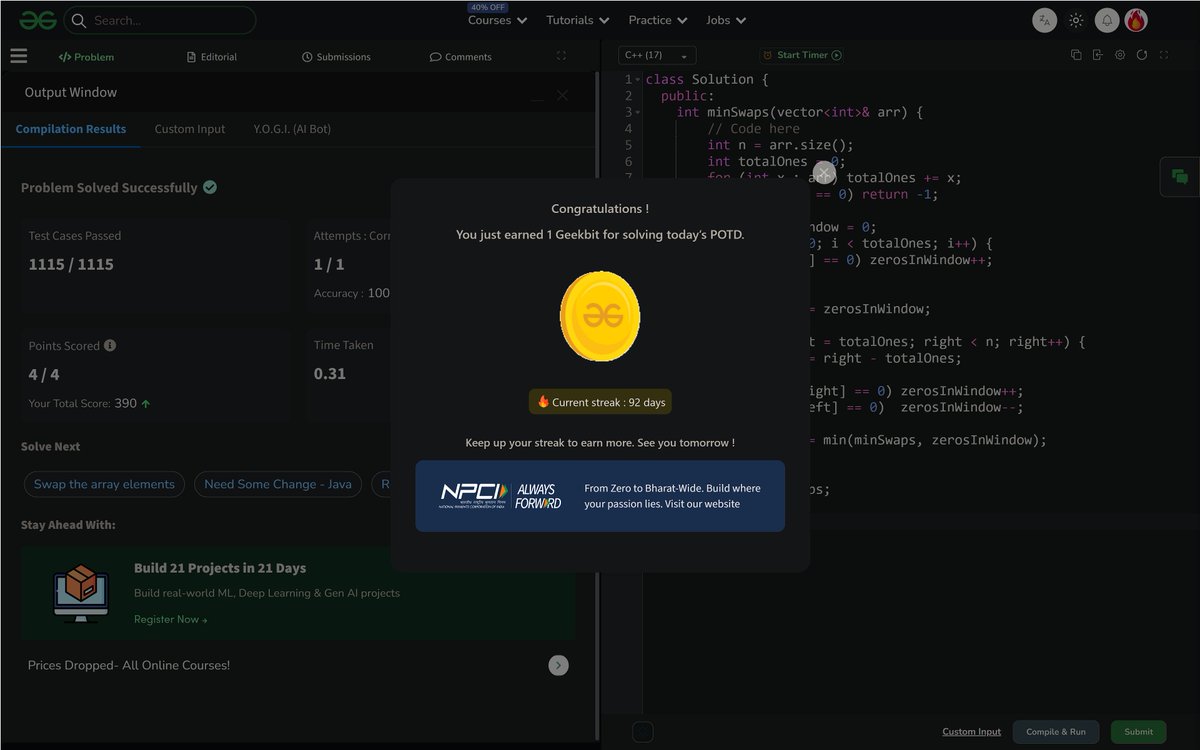
Task: Click the Build 21 Projects computer illustration
Action: tap(81, 594)
